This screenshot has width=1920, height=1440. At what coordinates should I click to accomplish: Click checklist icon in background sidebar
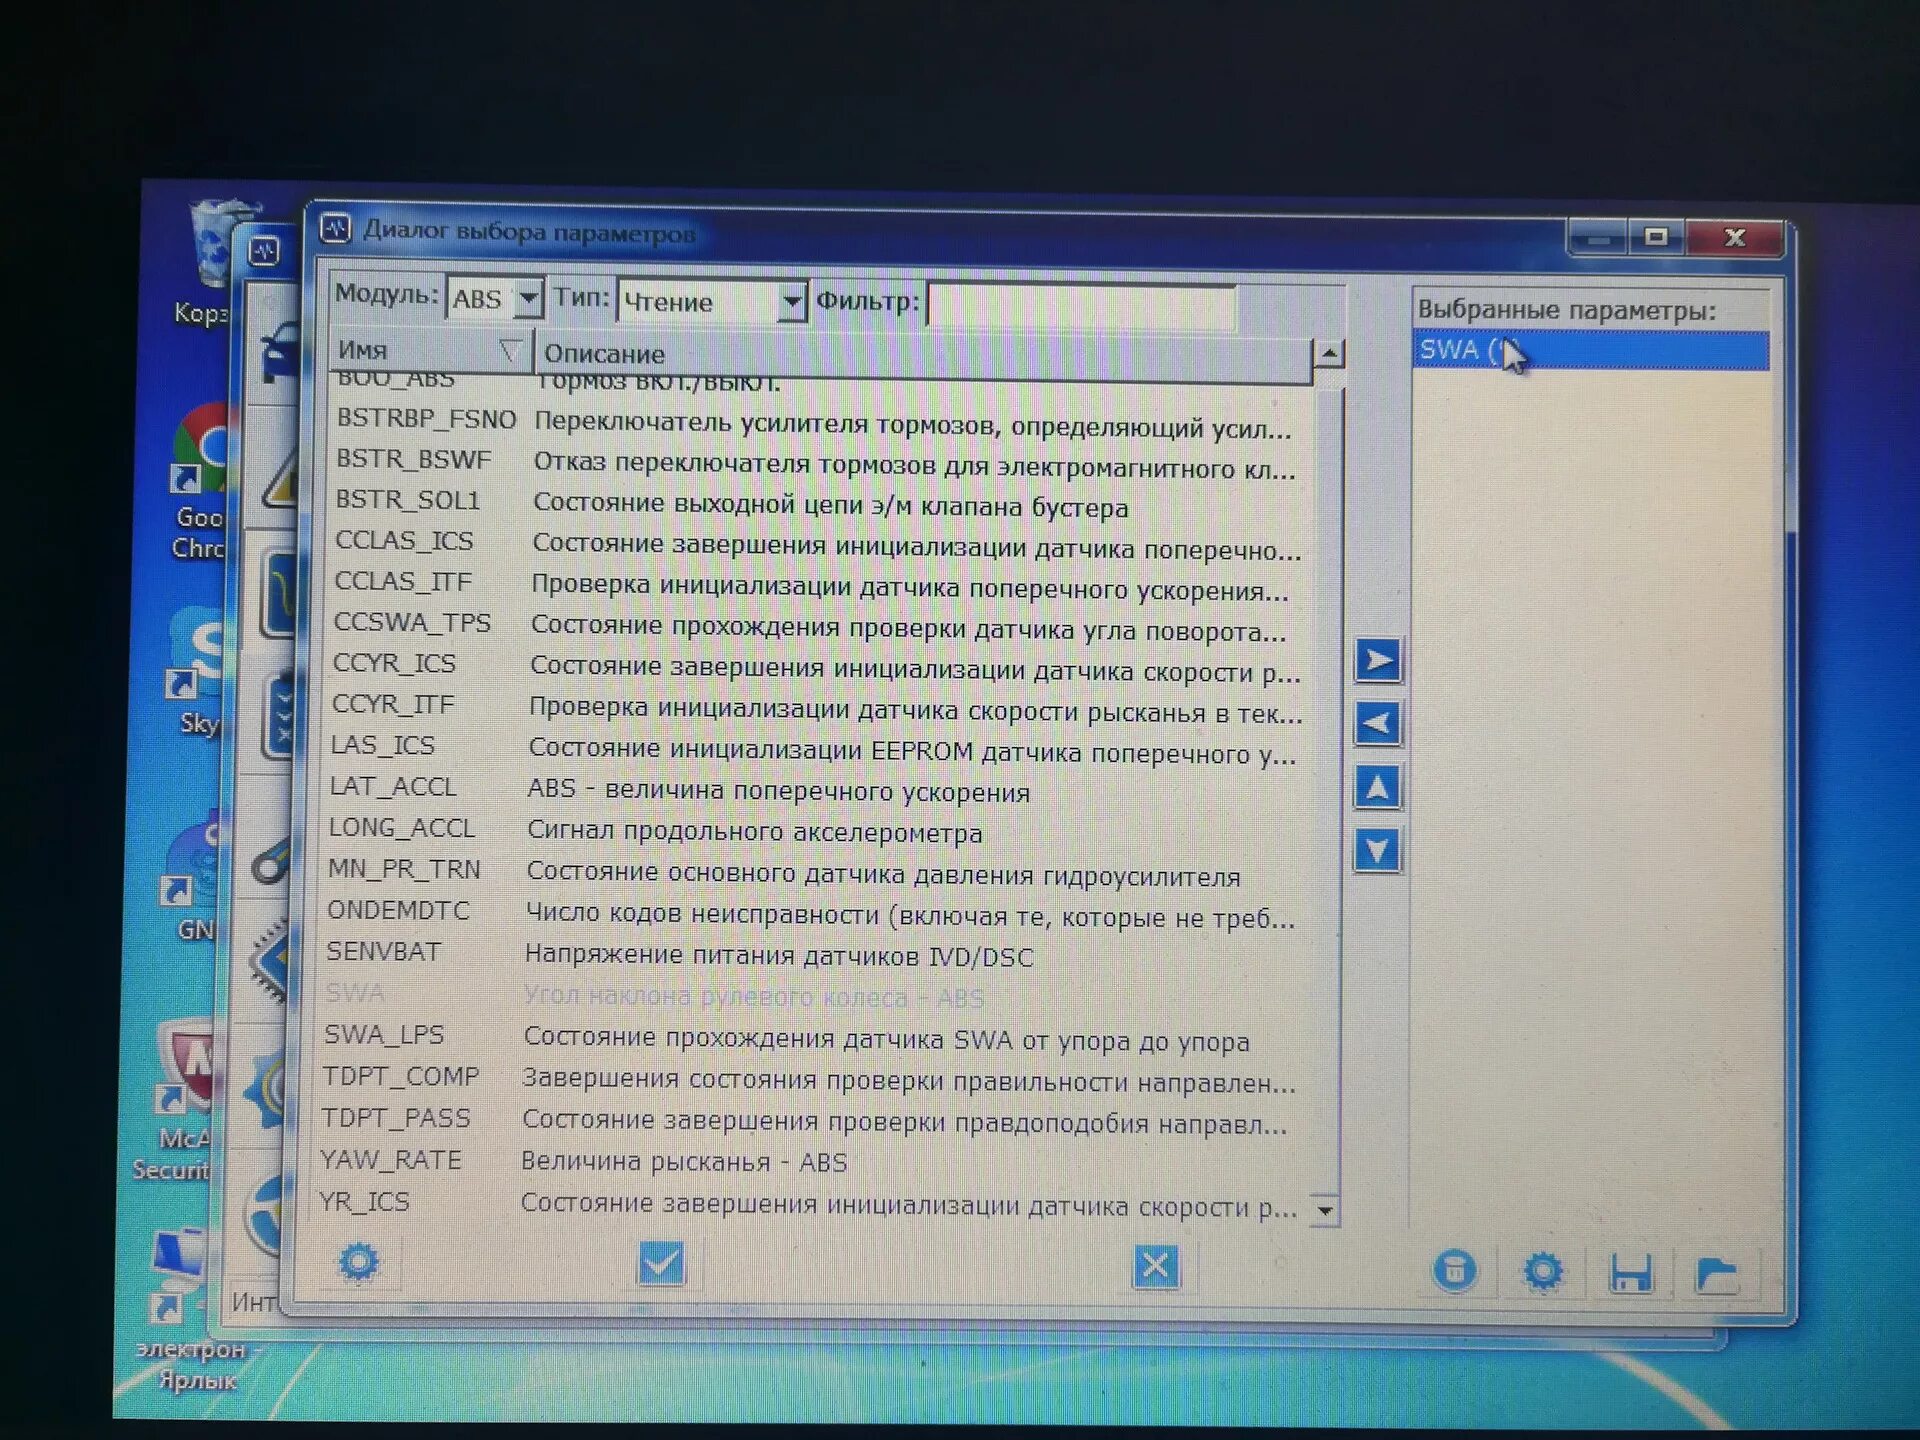click(278, 715)
